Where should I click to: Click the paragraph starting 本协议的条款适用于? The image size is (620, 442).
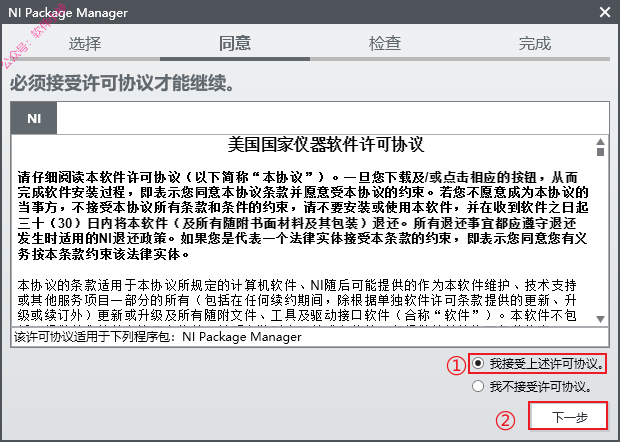297,300
